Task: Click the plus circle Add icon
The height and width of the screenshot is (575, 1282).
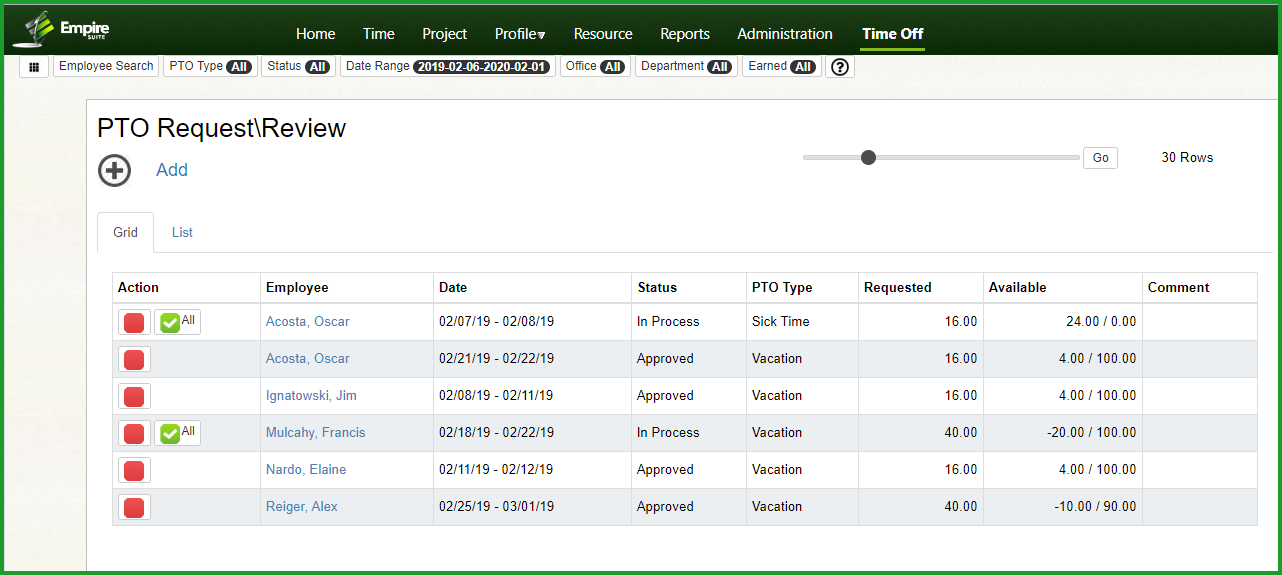Action: click(115, 170)
